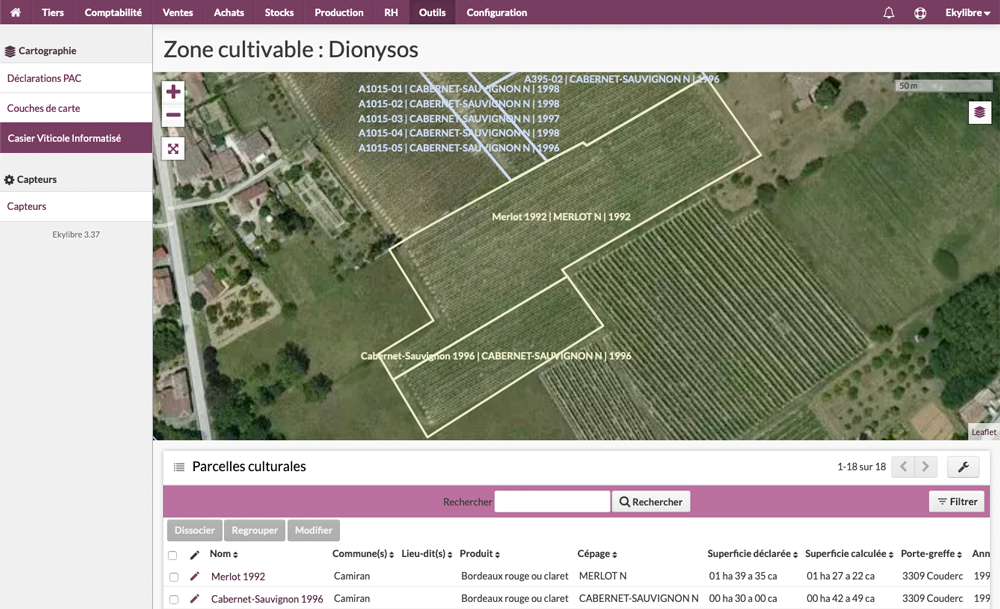Click the Dissocier button
Screen dimensions: 1000x609
pos(195,531)
